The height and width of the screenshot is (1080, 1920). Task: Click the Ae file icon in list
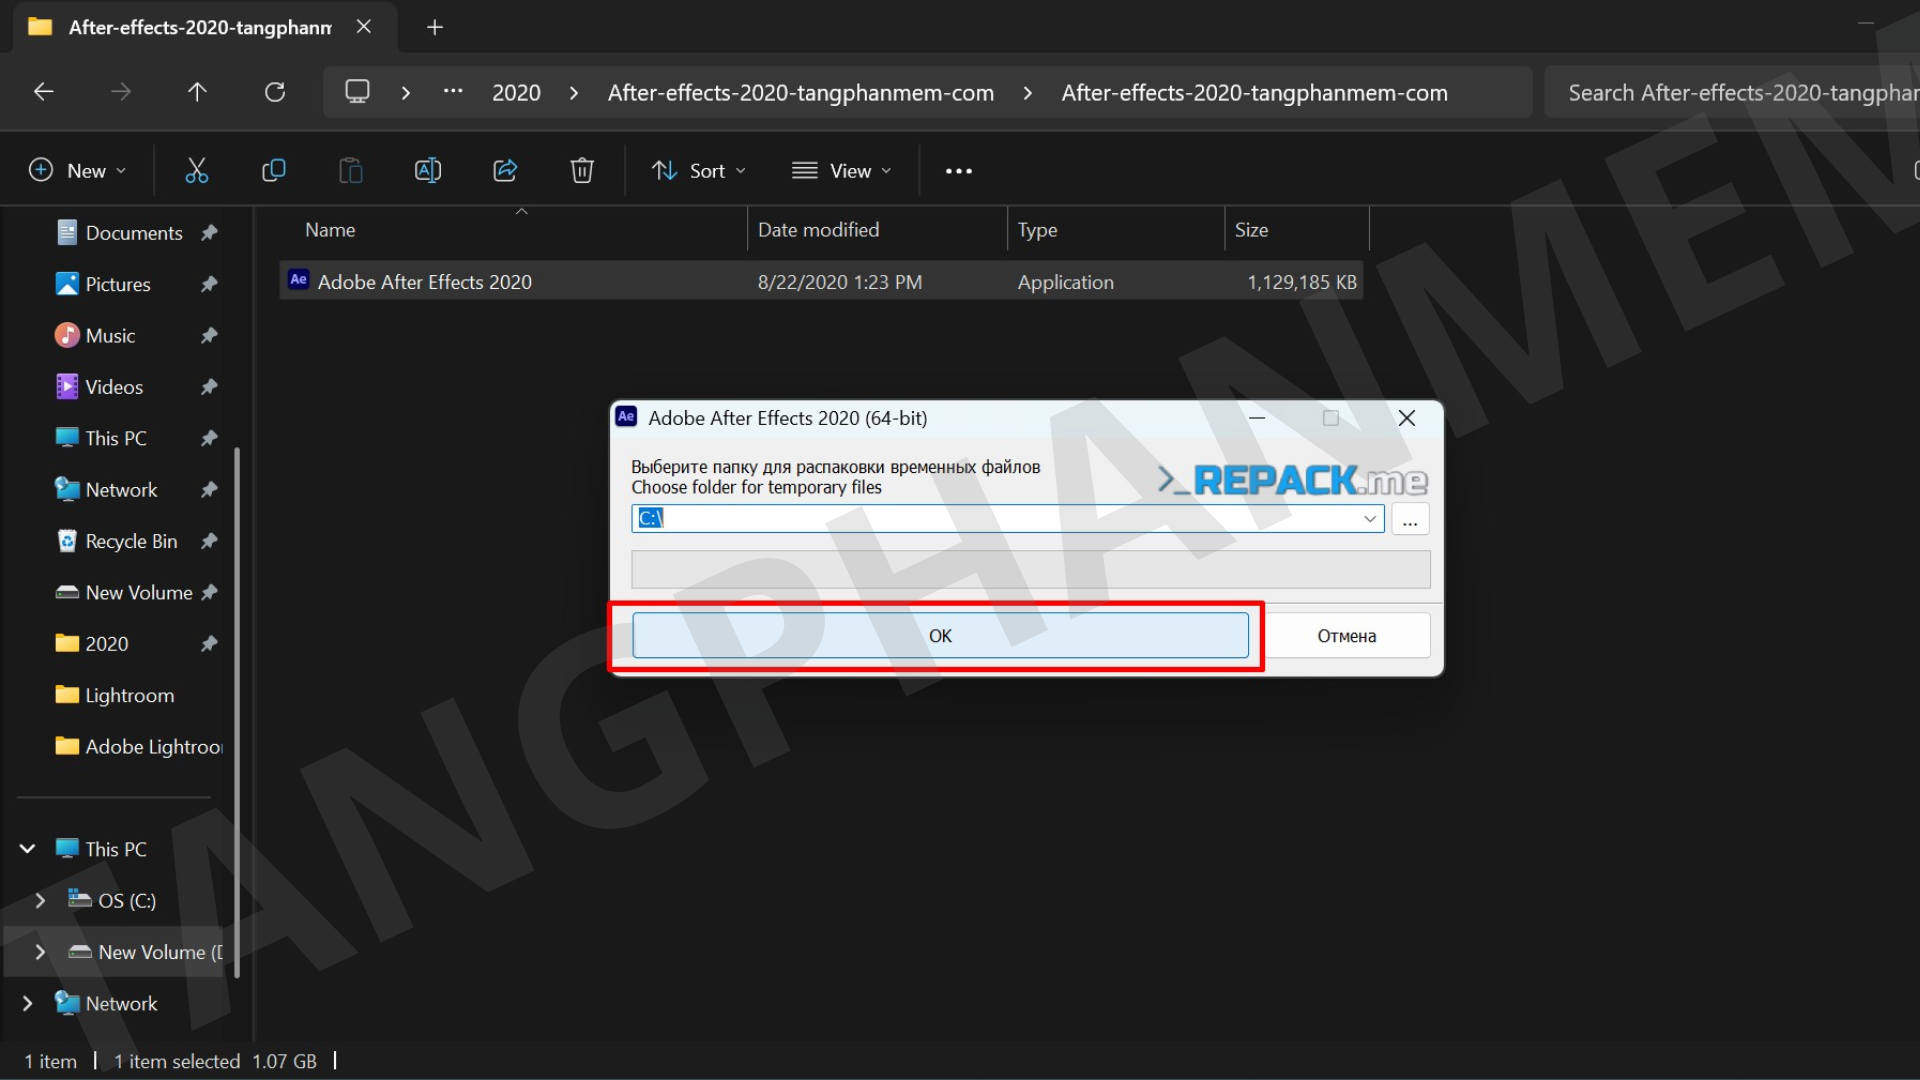(298, 280)
